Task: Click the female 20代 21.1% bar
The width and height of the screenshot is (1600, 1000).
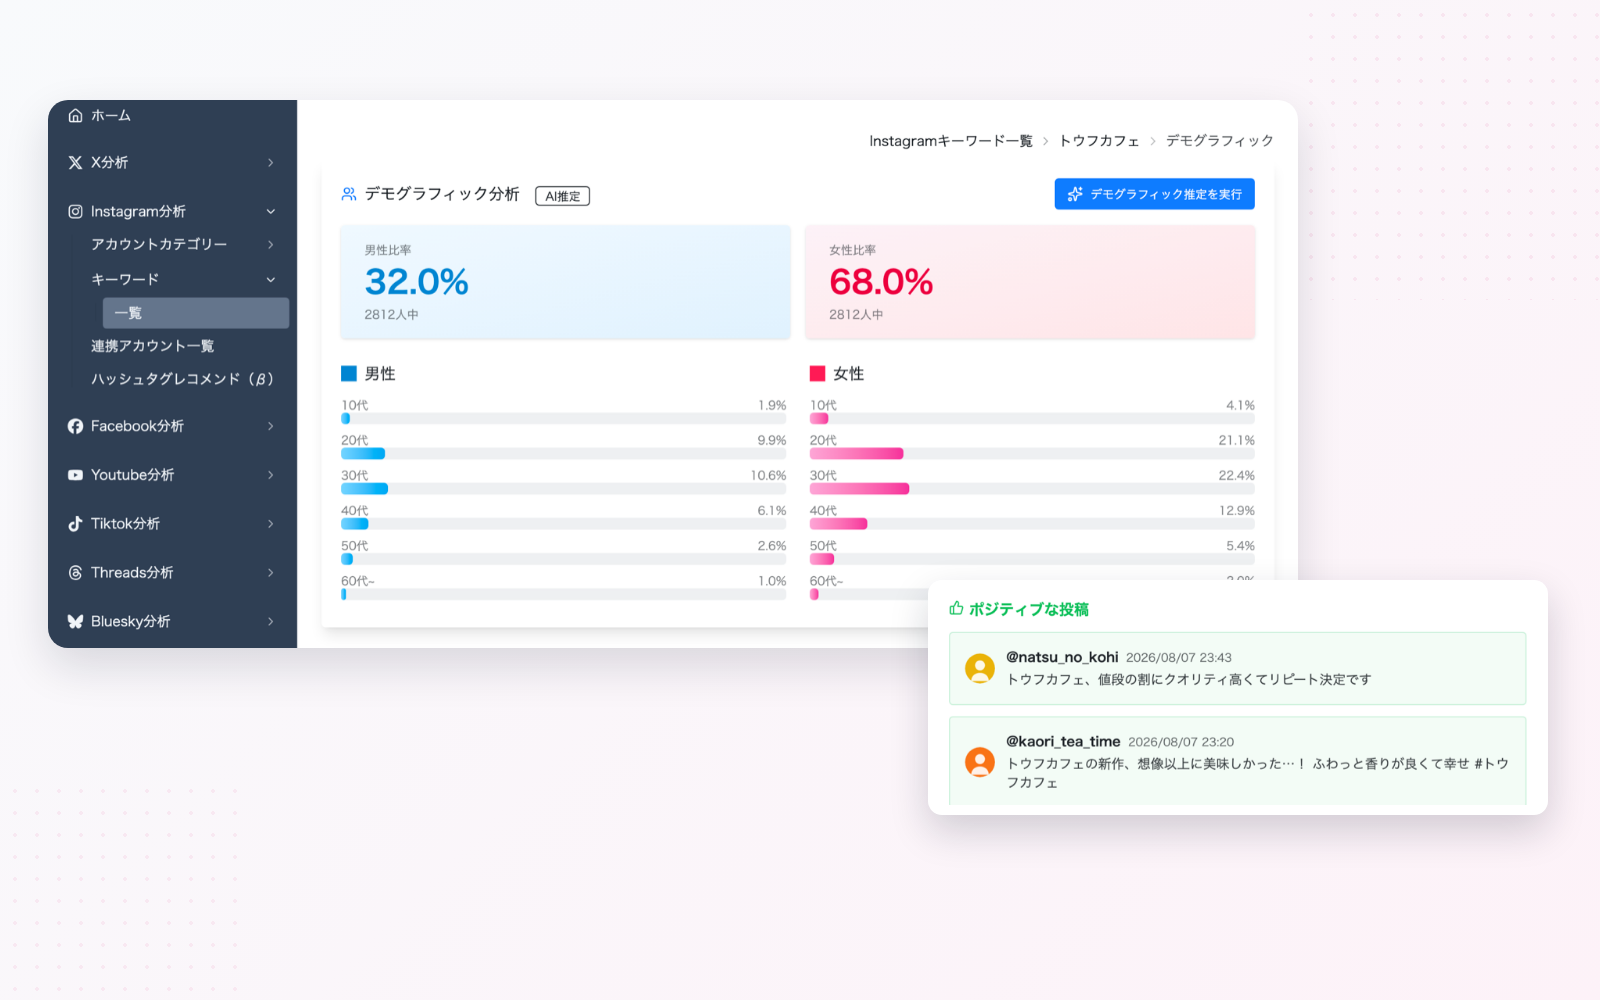Action: pyautogui.click(x=856, y=454)
